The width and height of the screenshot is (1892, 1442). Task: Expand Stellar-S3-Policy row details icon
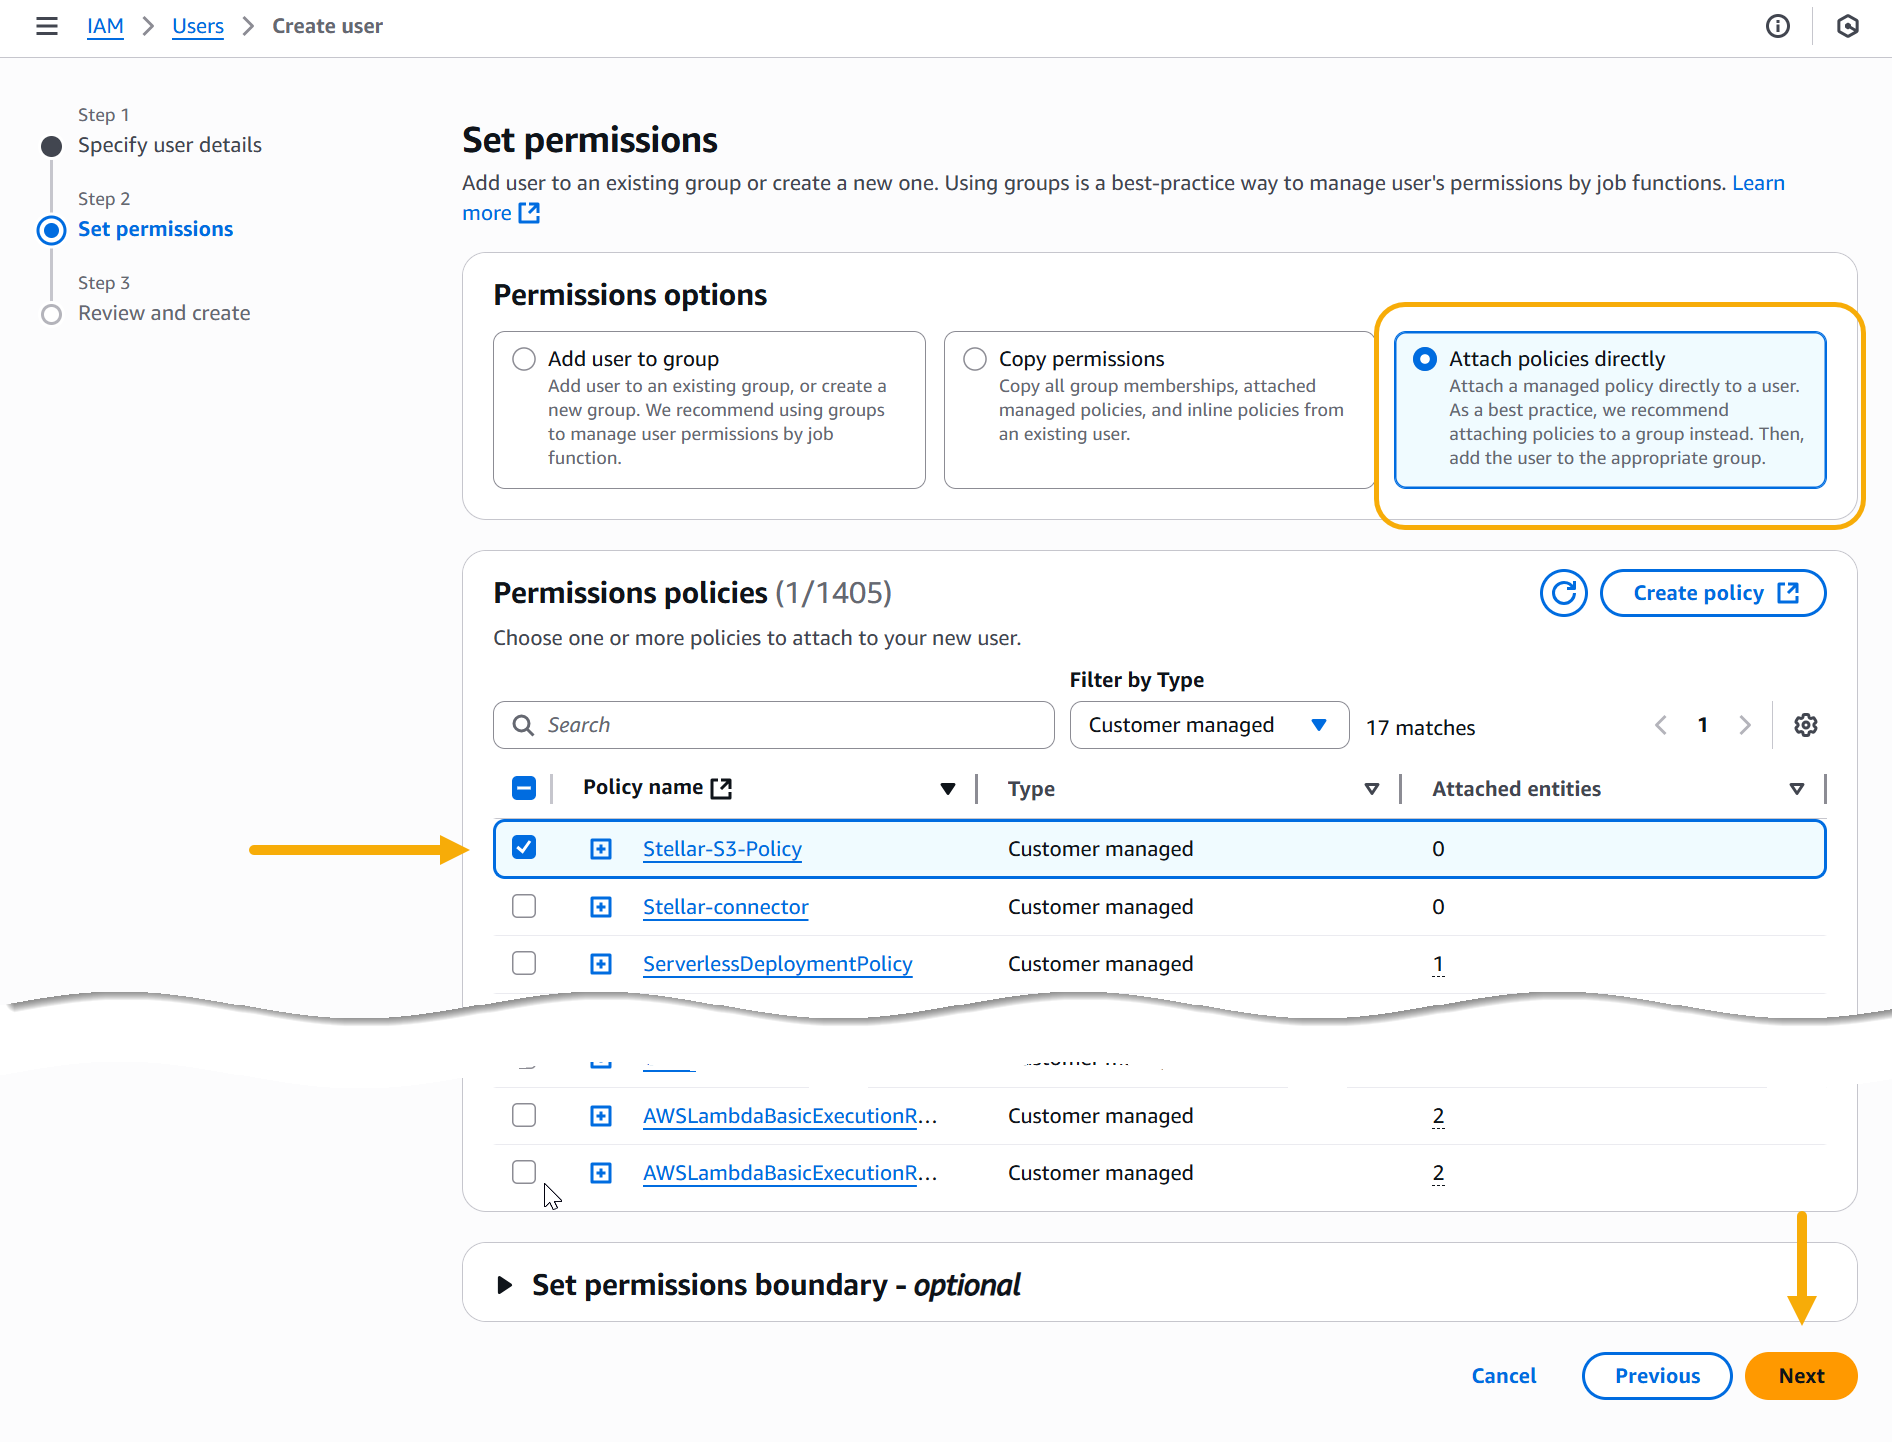[601, 849]
